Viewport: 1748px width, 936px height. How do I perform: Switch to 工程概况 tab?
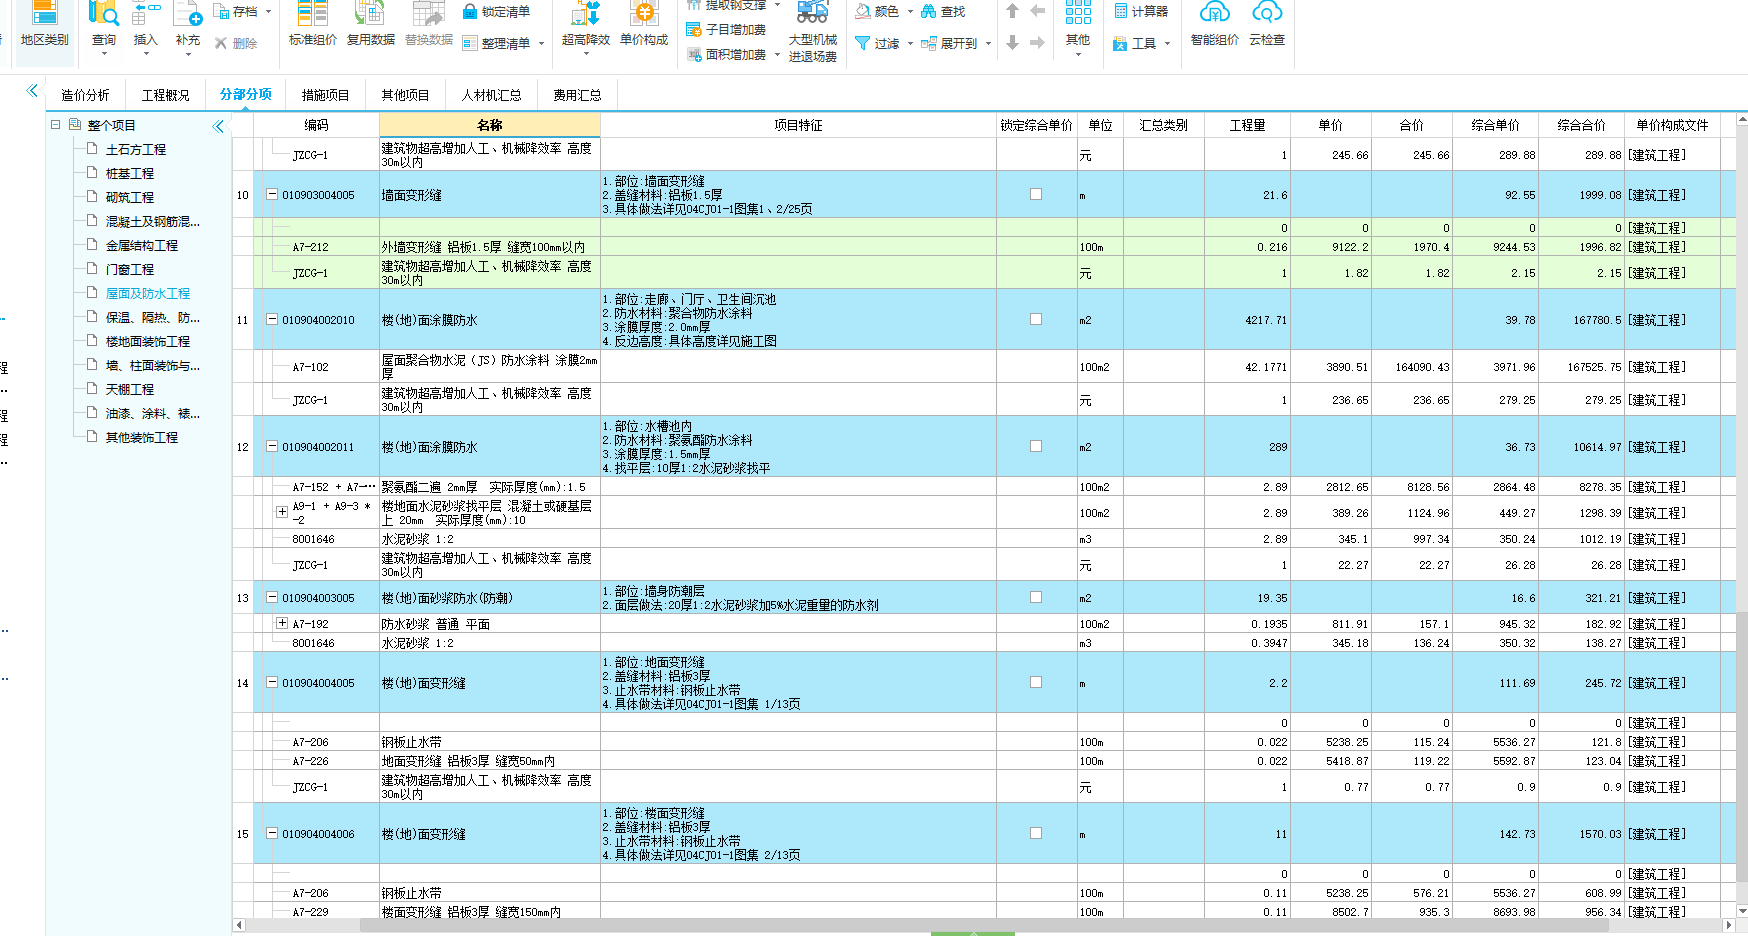165,95
